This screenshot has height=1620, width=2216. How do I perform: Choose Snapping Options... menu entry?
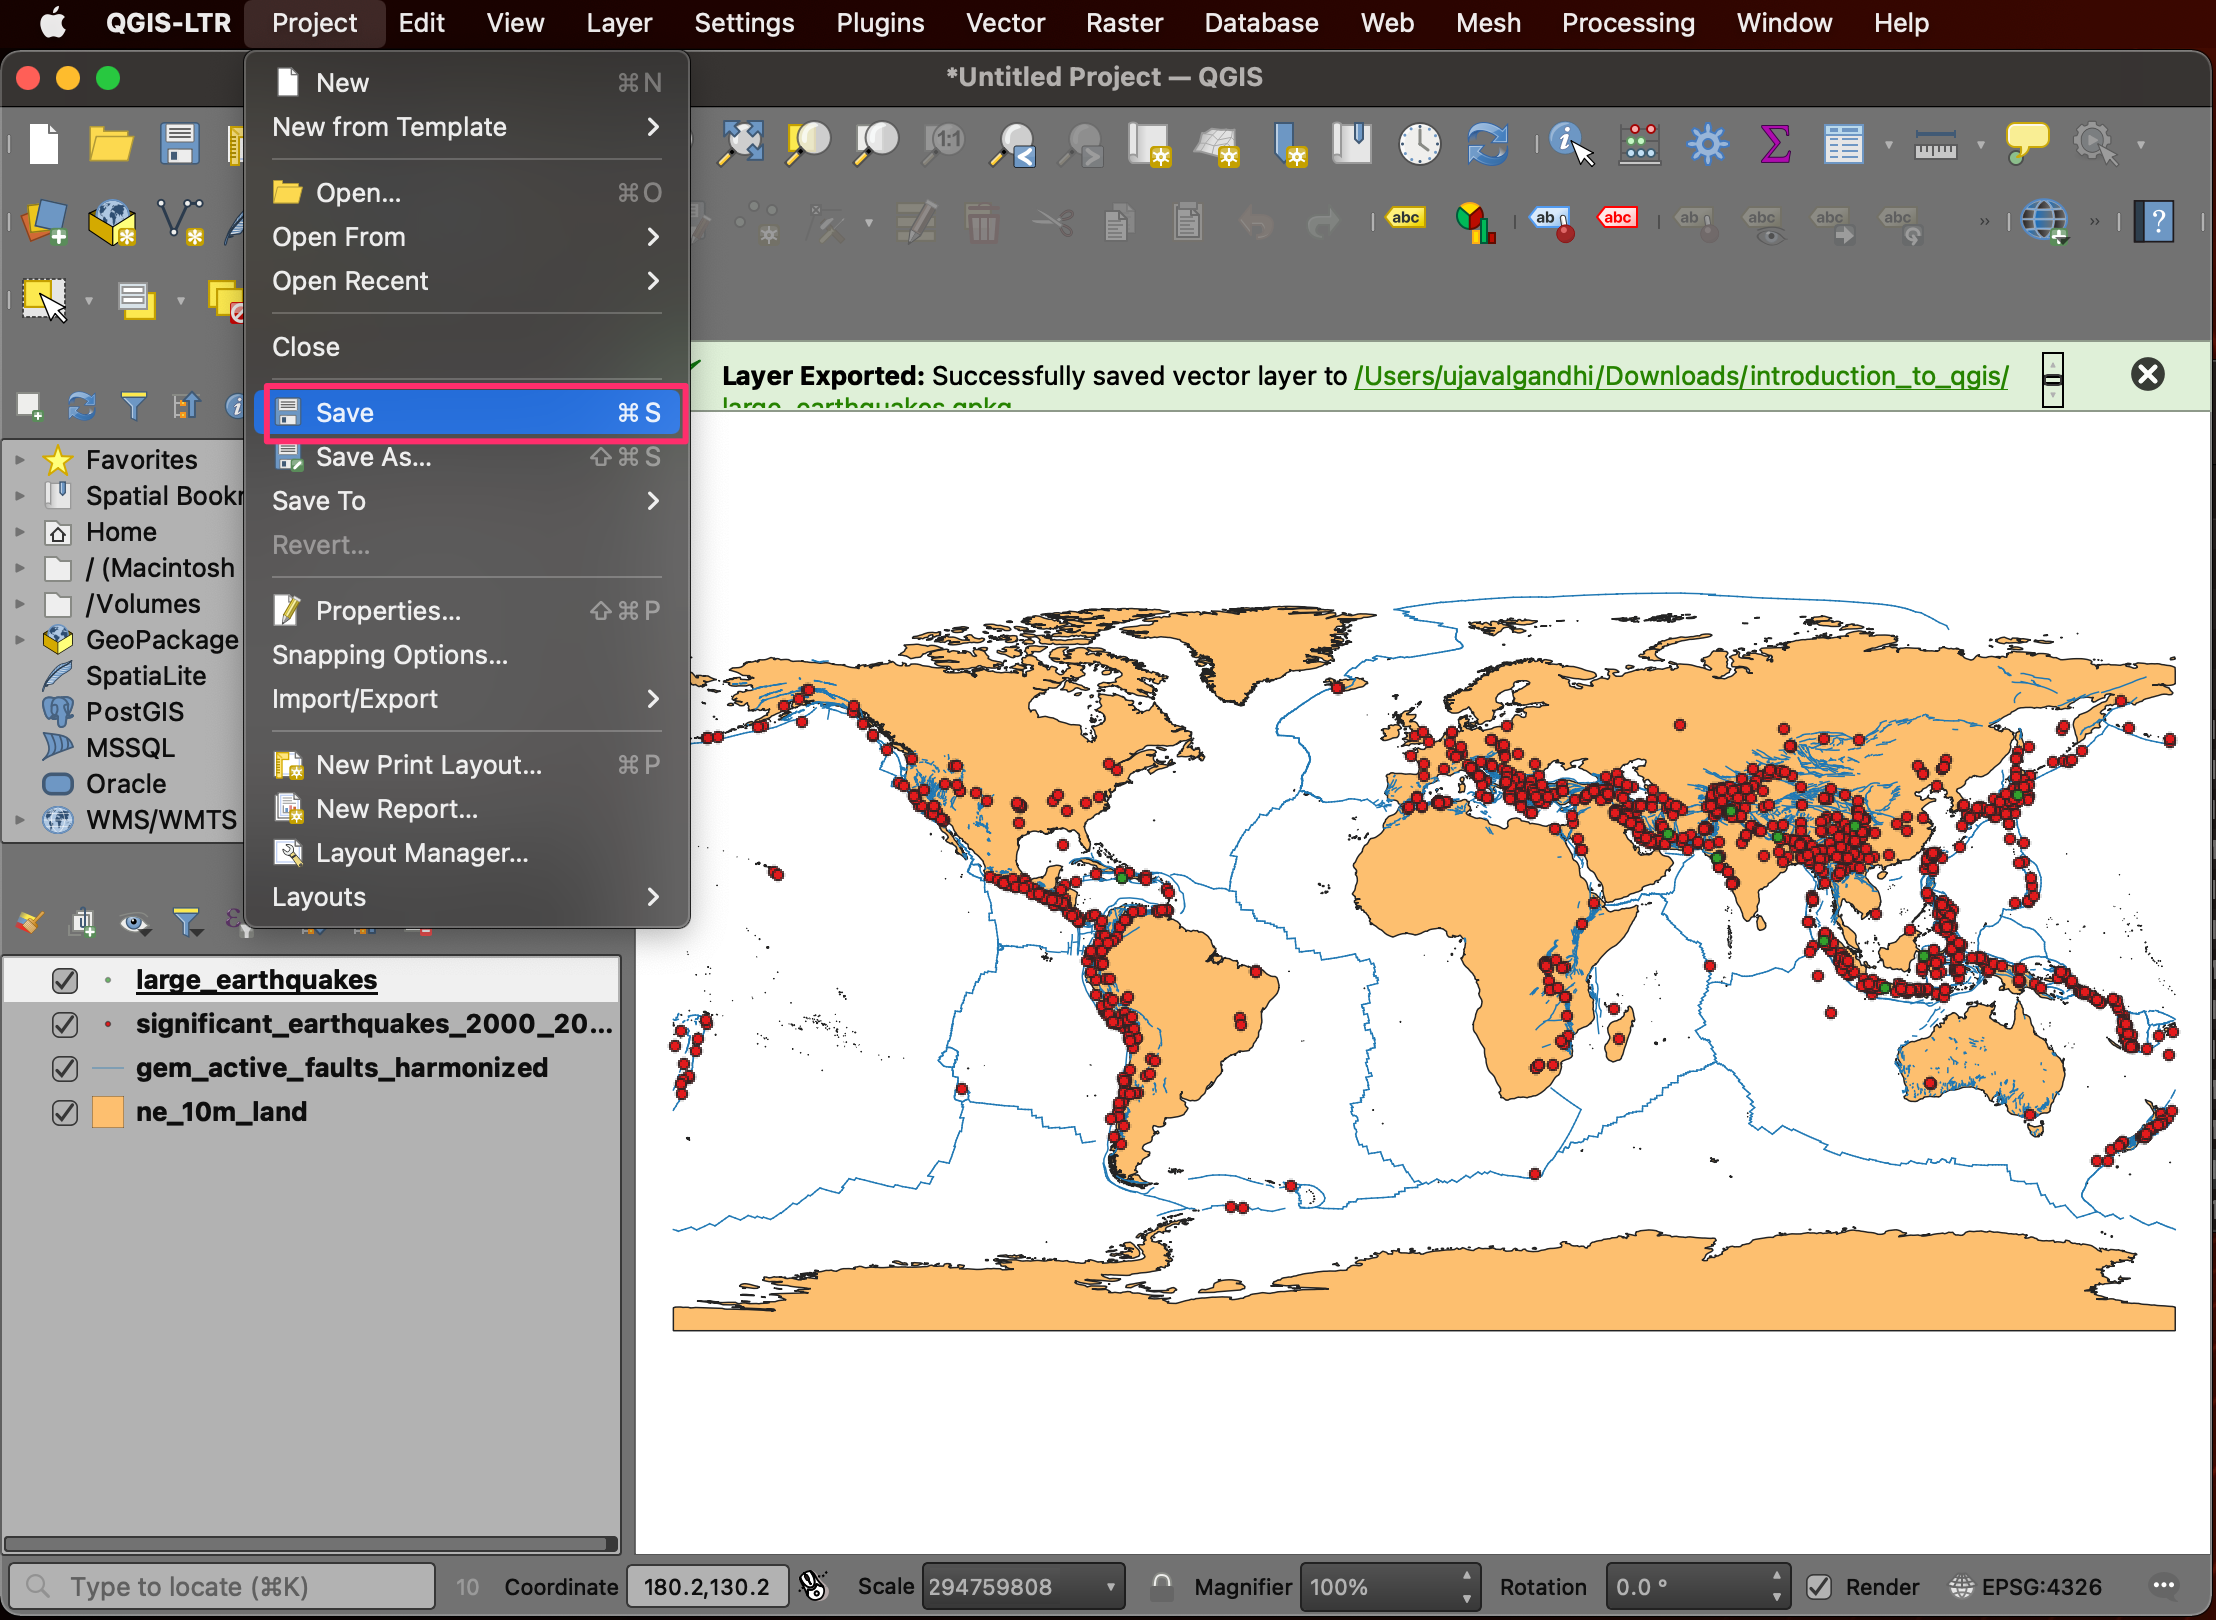coord(467,655)
